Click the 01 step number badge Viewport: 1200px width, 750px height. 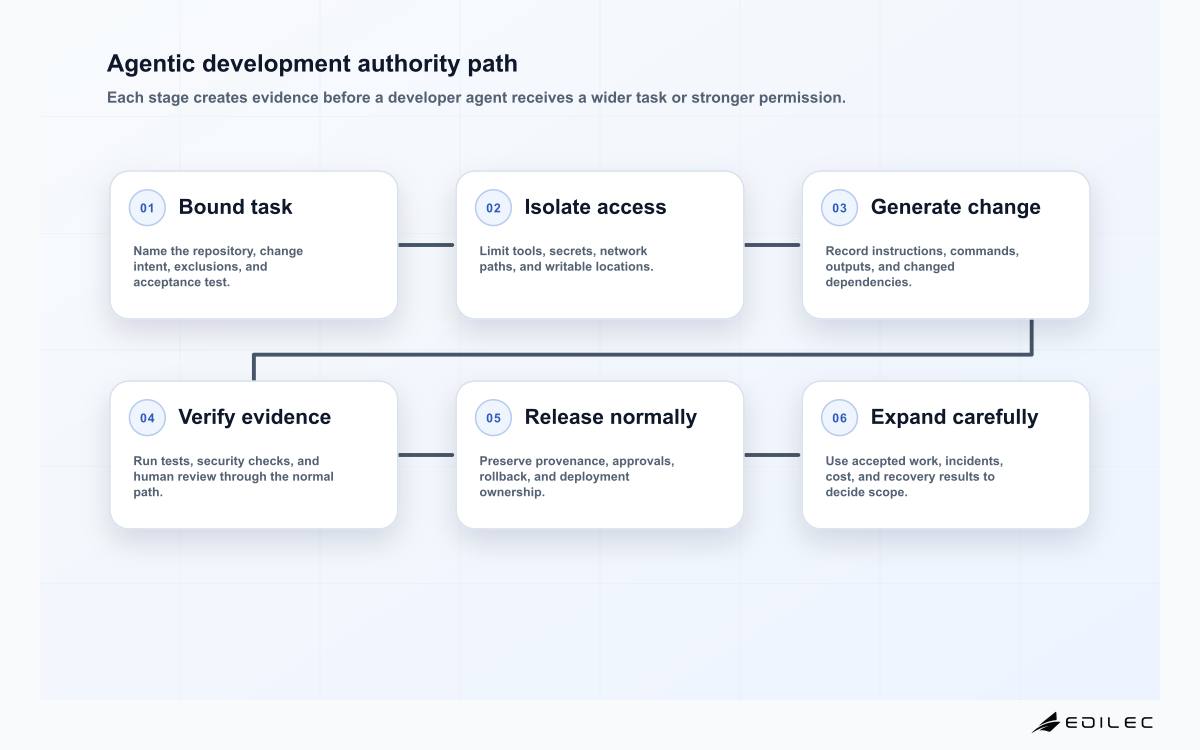(147, 208)
